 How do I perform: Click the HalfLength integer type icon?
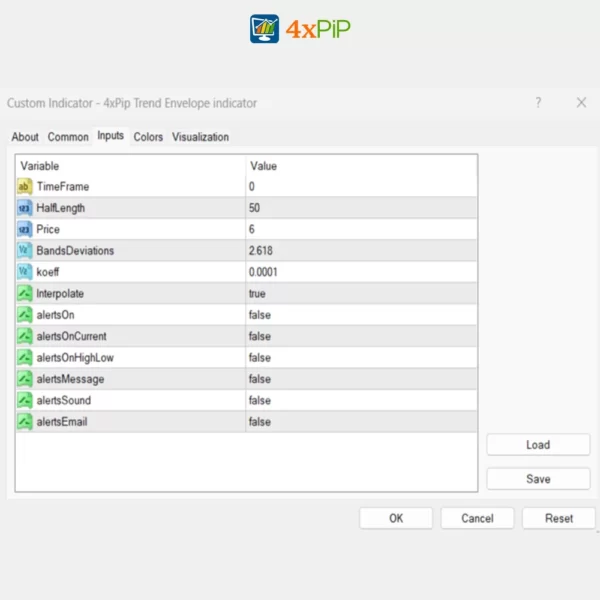(25, 208)
